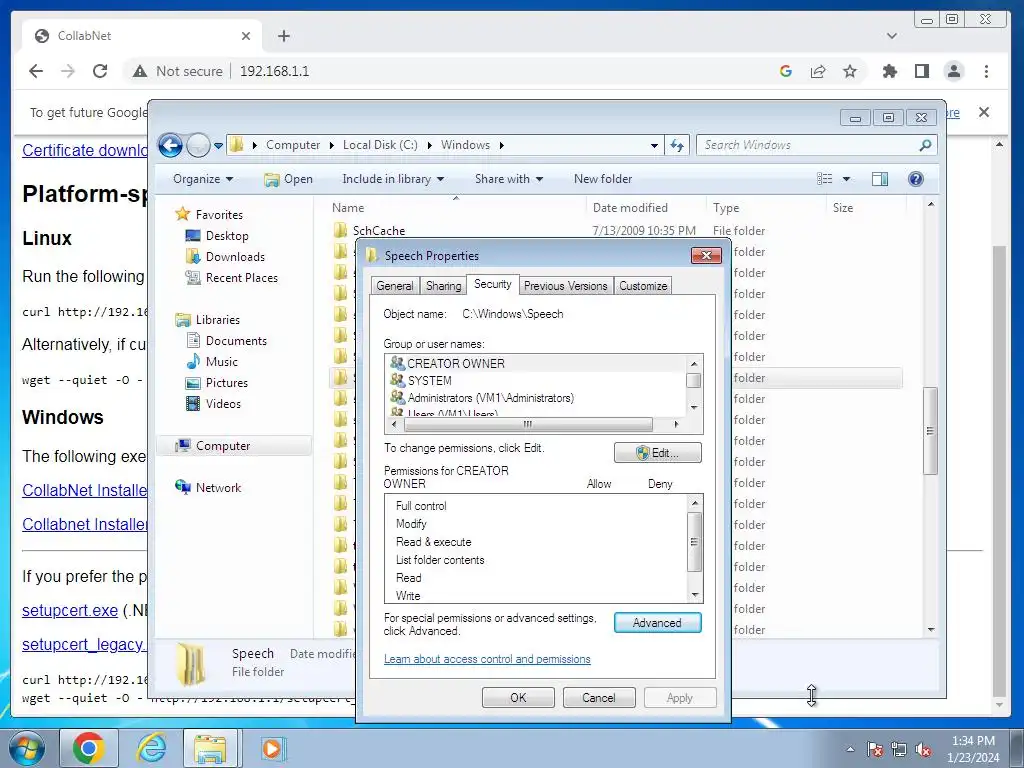Open Chrome three-dot menu
Image resolution: width=1024 pixels, height=768 pixels.
click(x=986, y=71)
